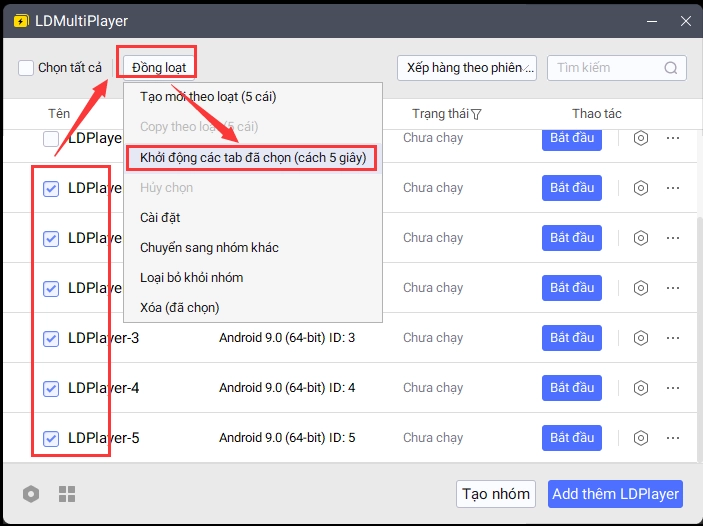Open settings gear for LDPlayer-4 row
703x526 pixels.
point(641,388)
